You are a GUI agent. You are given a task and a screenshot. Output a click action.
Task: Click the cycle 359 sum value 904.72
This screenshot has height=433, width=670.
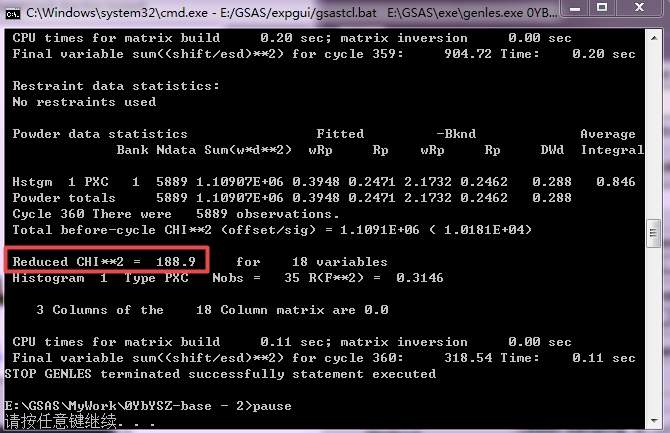click(x=468, y=54)
